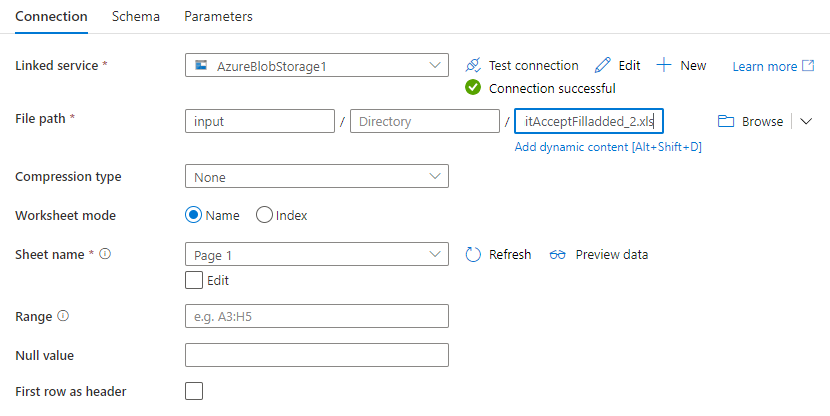This screenshot has height=416, width=830.
Task: Open the Parameters tab
Action: (218, 16)
